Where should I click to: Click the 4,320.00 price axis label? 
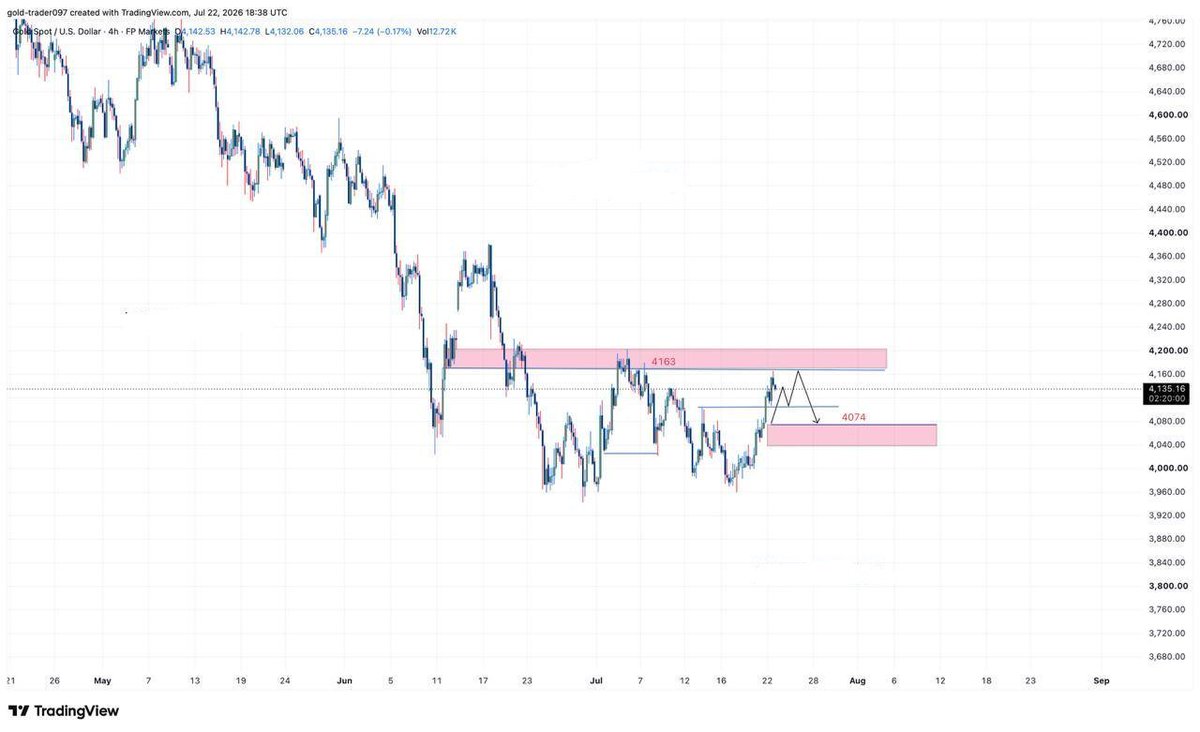tap(1167, 280)
